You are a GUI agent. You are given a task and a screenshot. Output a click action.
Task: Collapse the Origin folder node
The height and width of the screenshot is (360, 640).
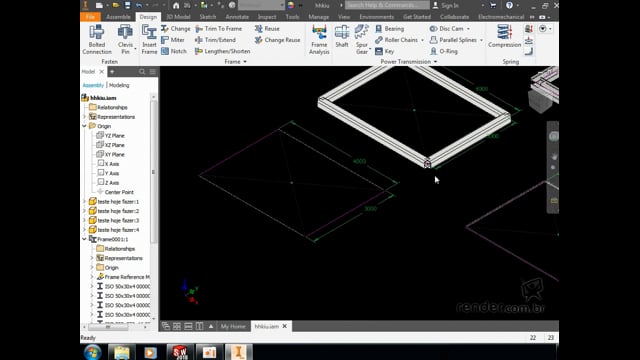click(x=84, y=126)
